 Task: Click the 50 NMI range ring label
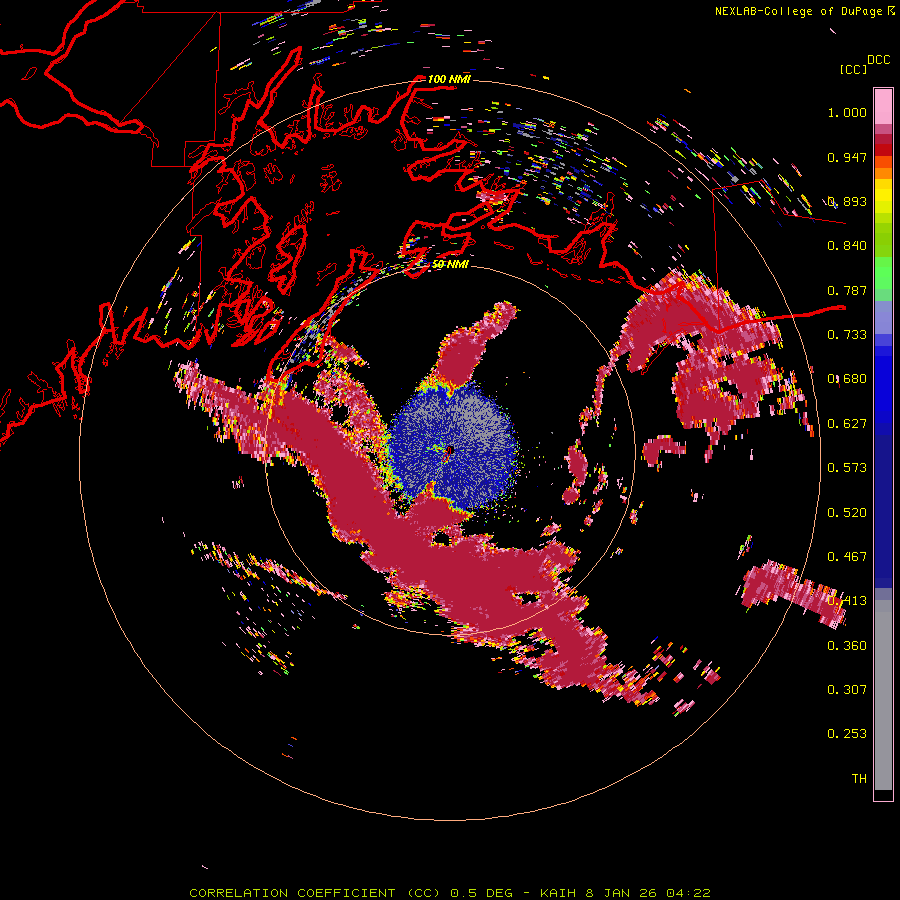tap(450, 264)
